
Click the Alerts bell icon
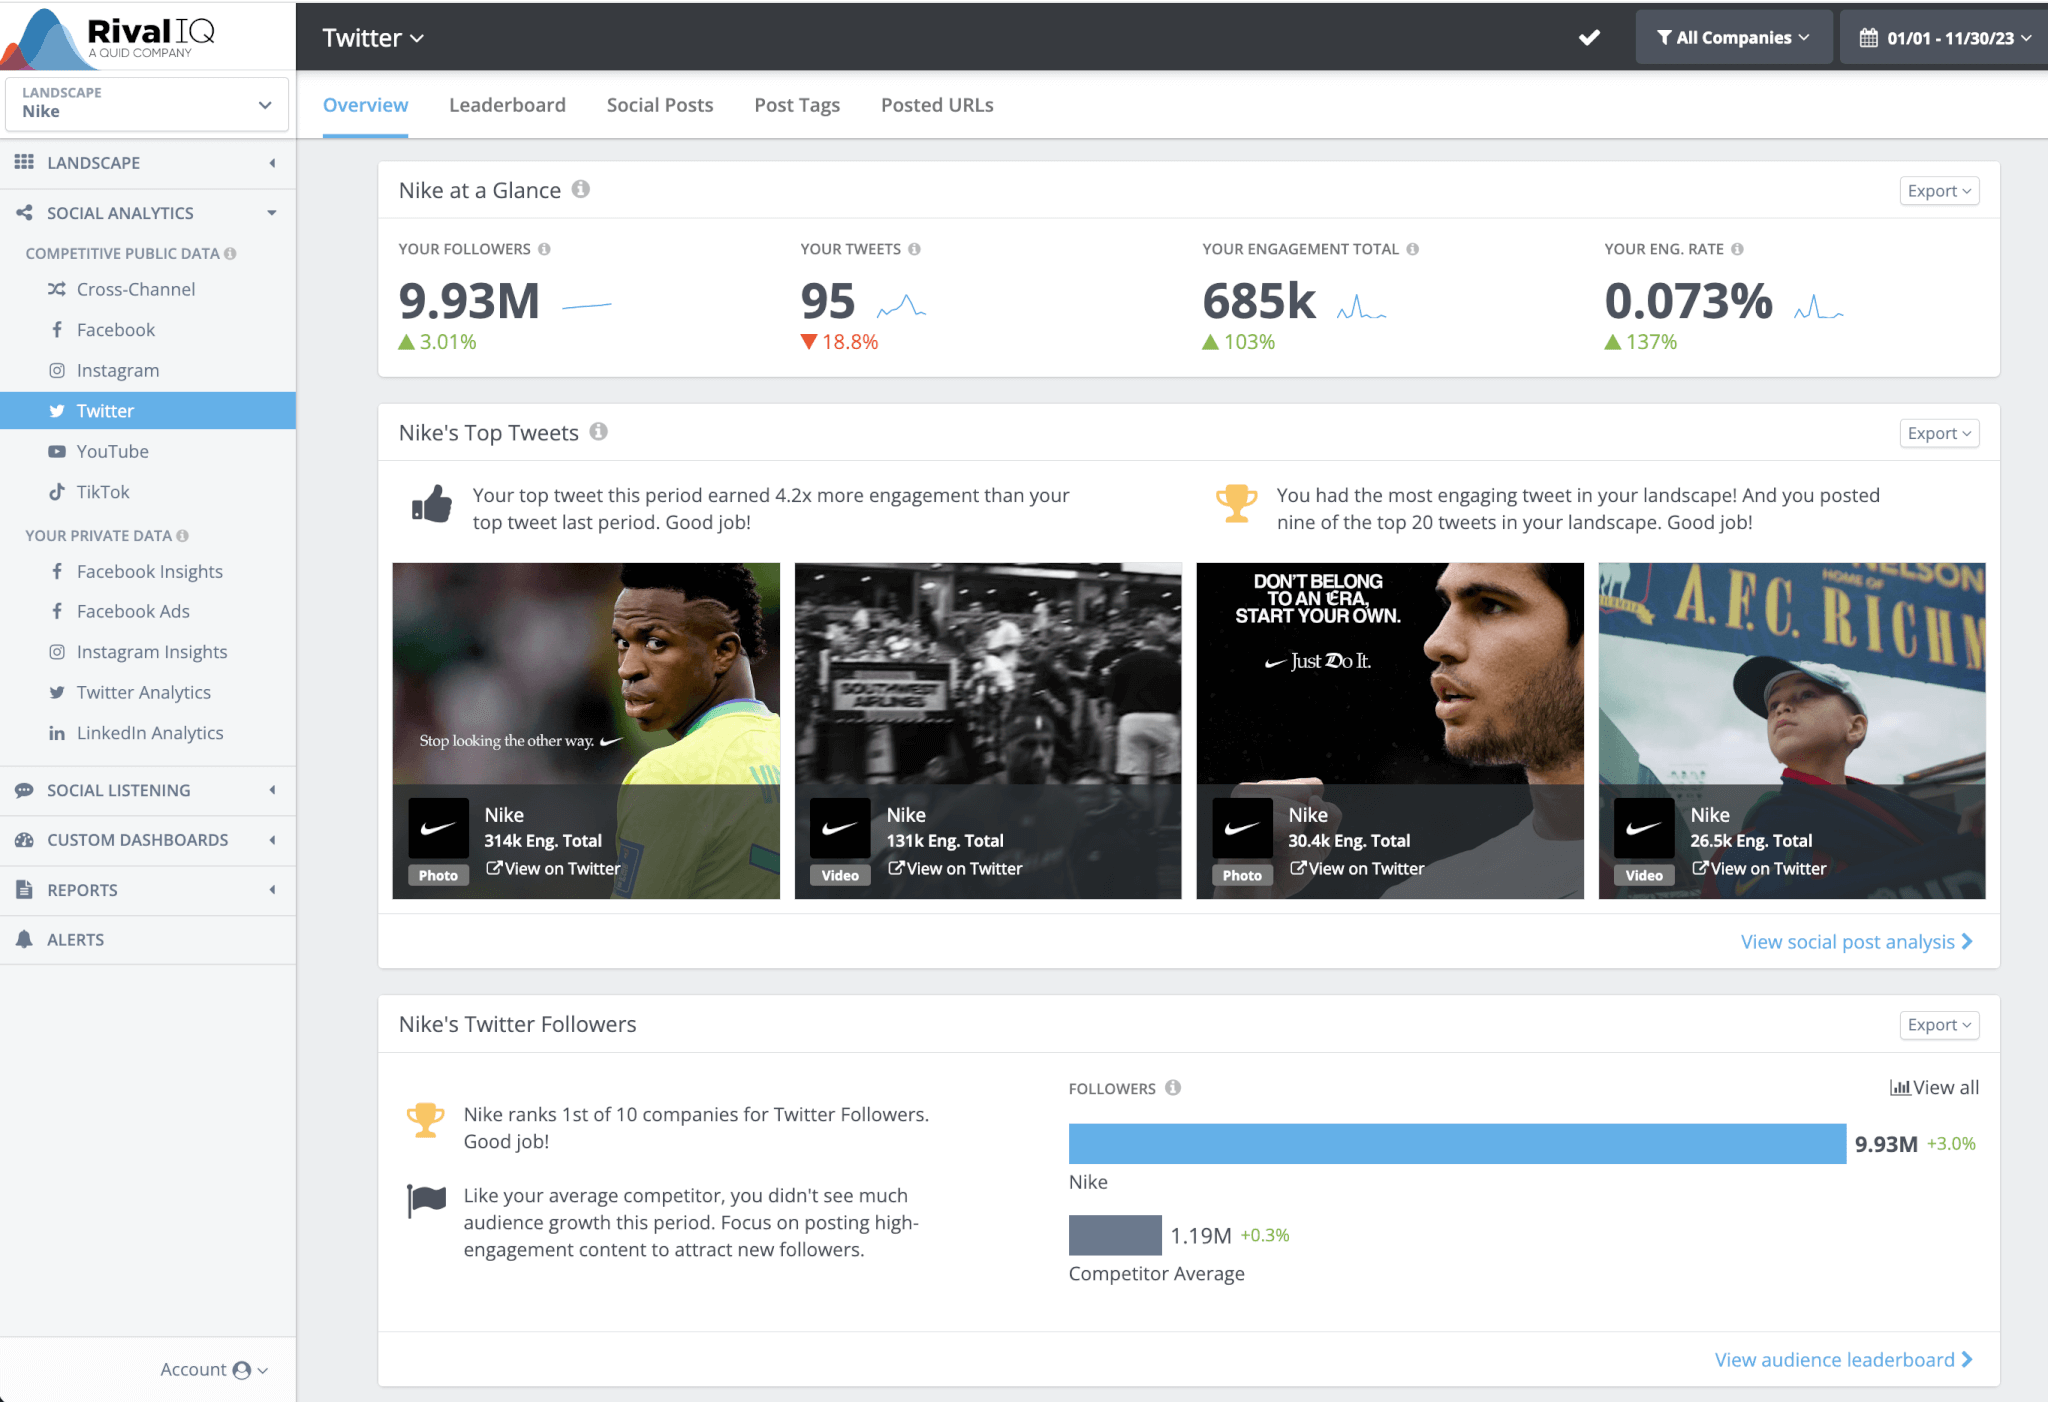coord(25,939)
